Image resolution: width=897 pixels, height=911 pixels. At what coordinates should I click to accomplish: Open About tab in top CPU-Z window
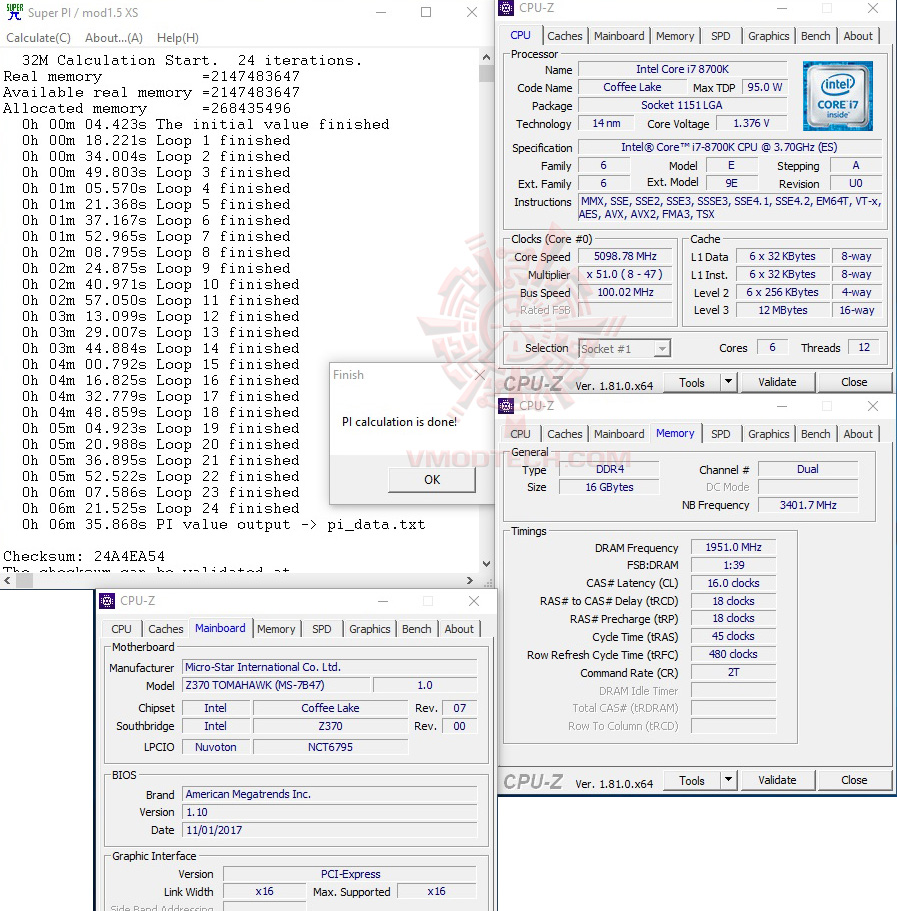click(x=857, y=35)
